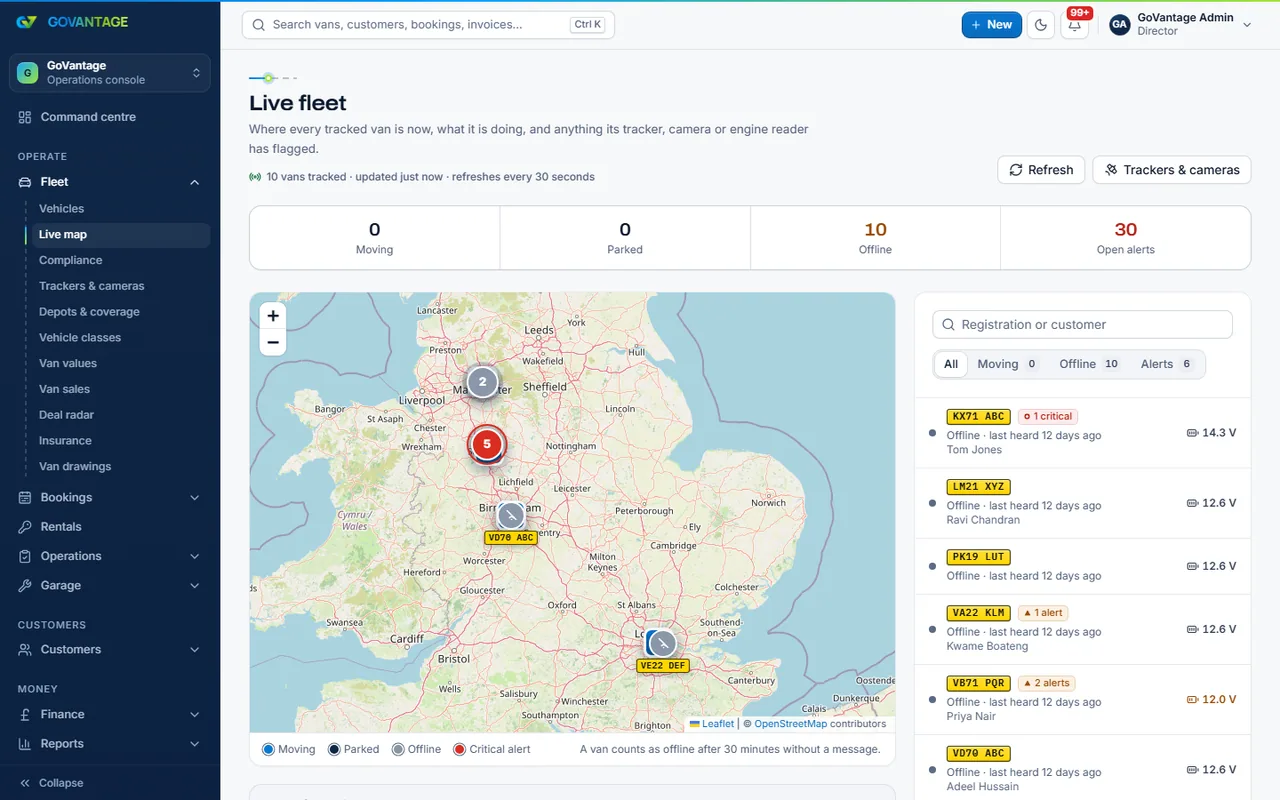Screen dimensions: 1280x800
Task: Click the Fleet van icon in sidebar
Action: [25, 182]
